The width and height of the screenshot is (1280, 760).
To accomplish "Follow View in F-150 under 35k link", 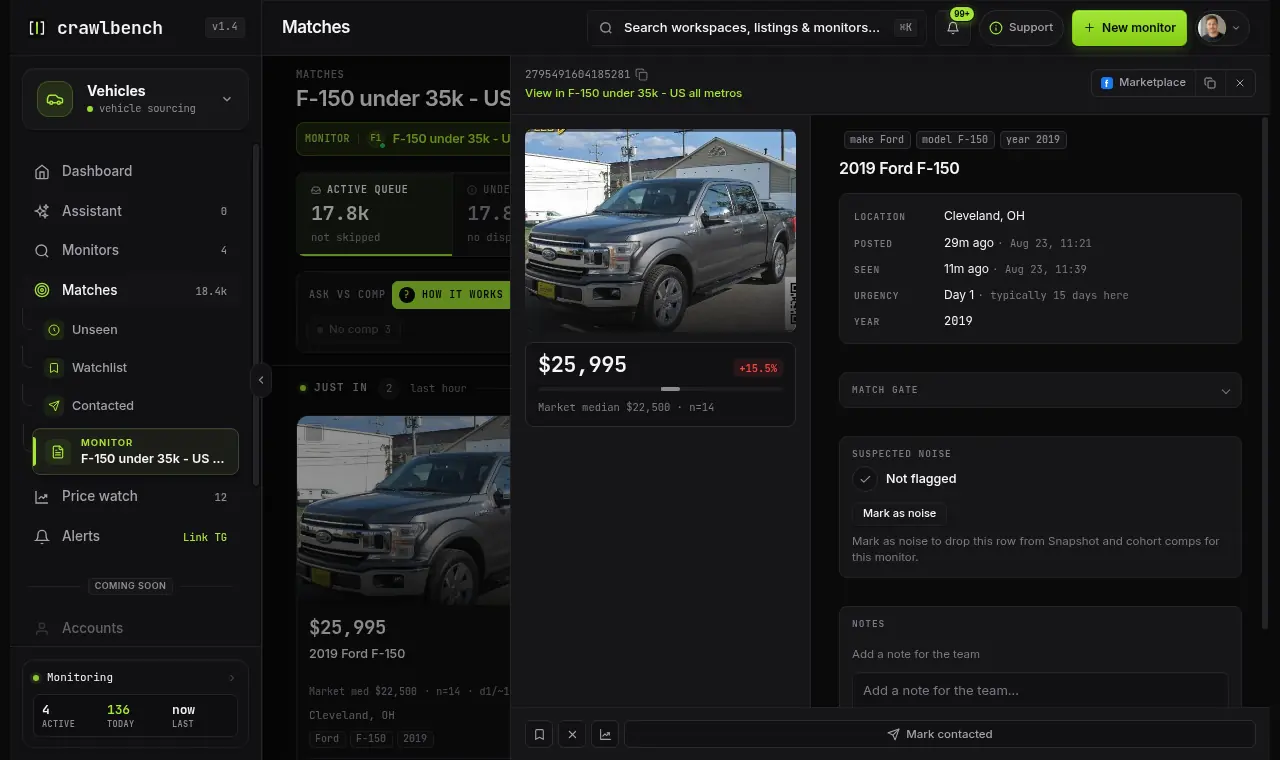I will (633, 93).
